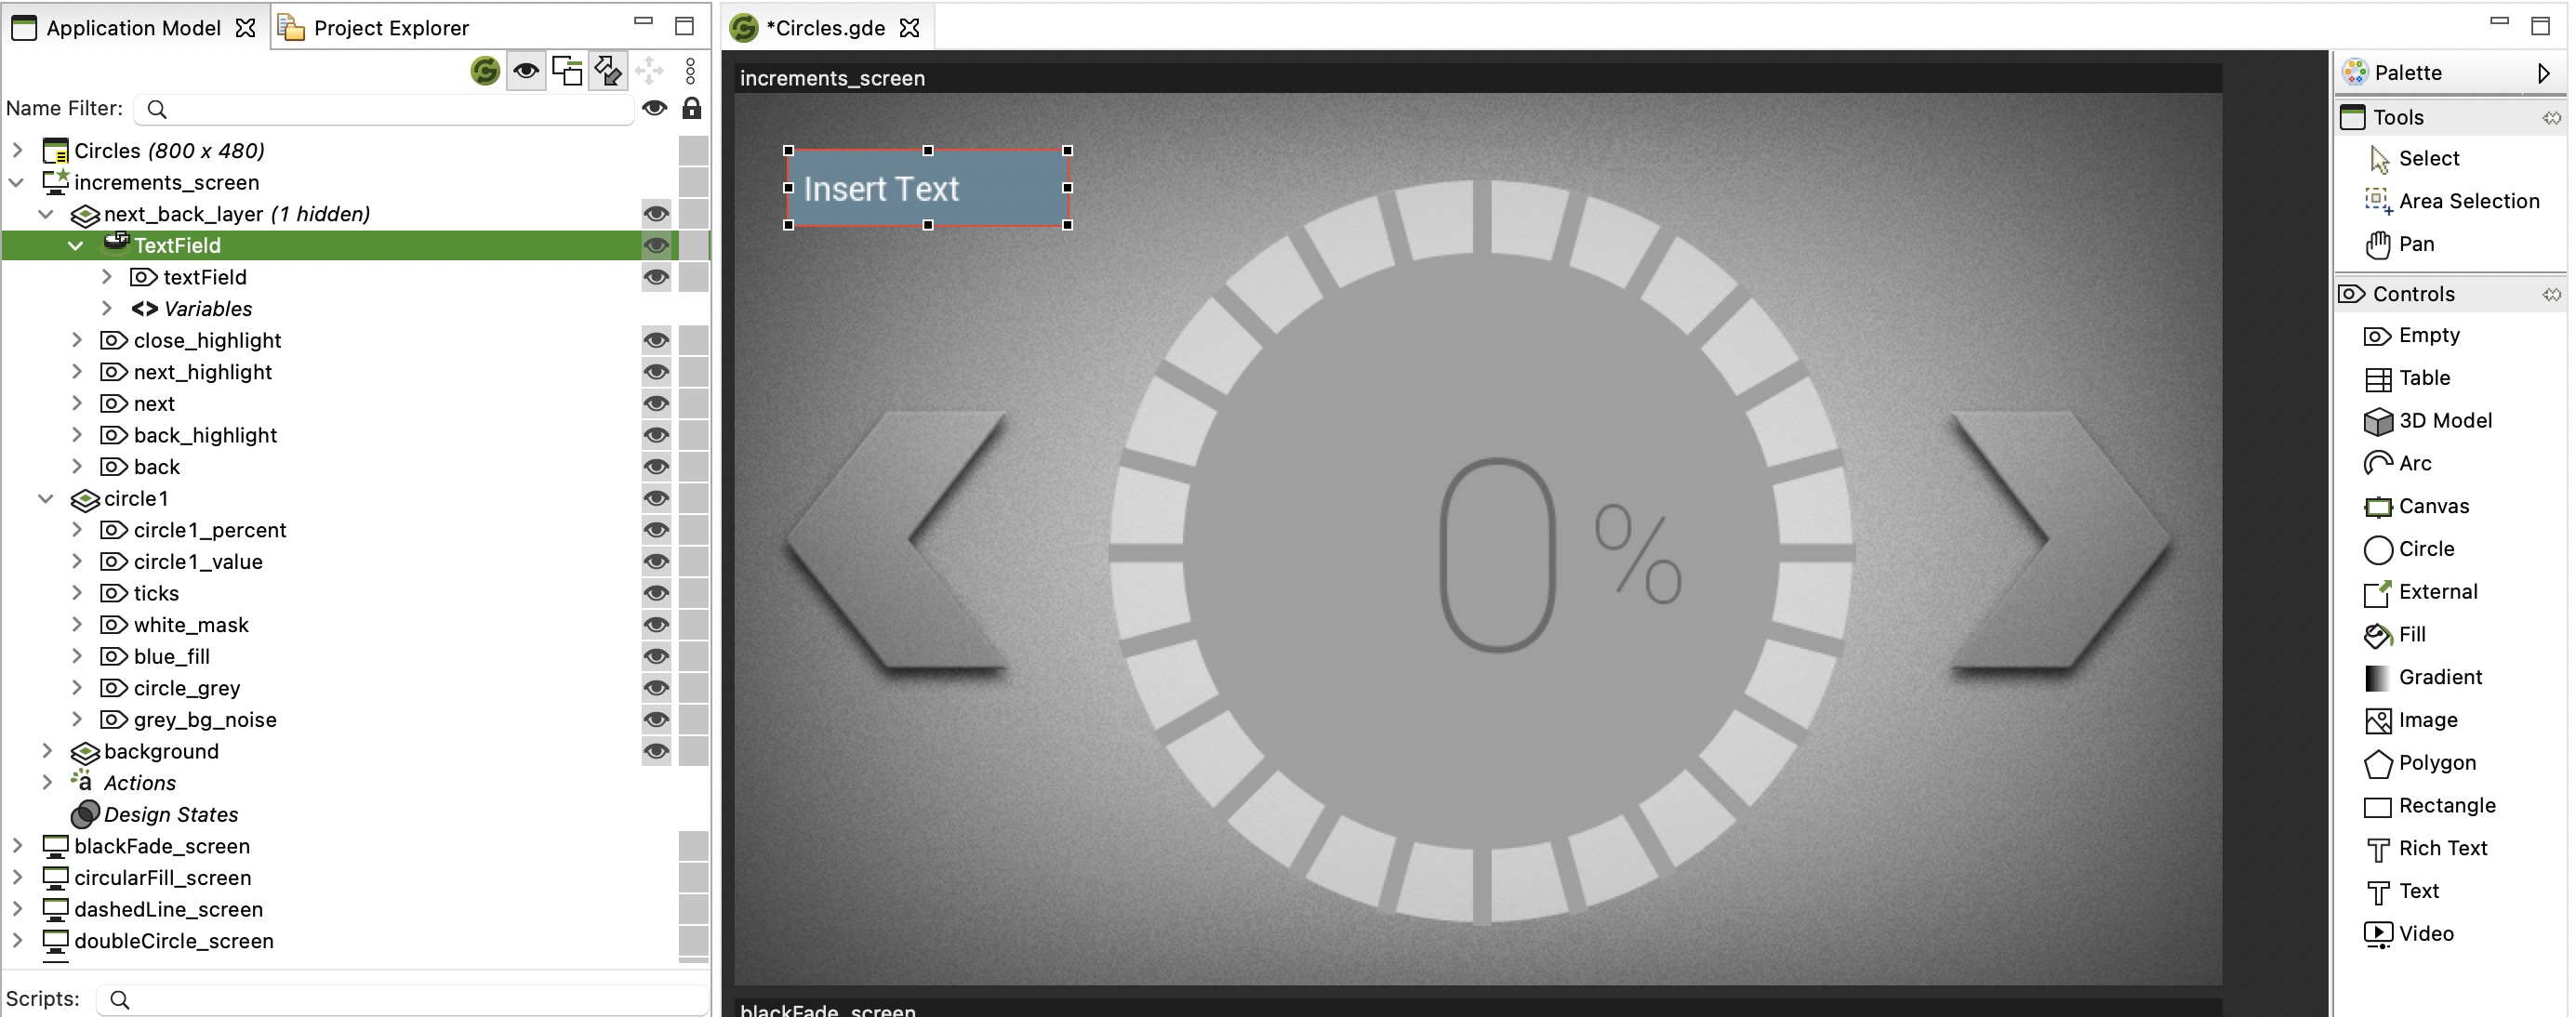The width and height of the screenshot is (2576, 1017).
Task: Expand the doubleCircle_screen node
Action: [x=17, y=941]
